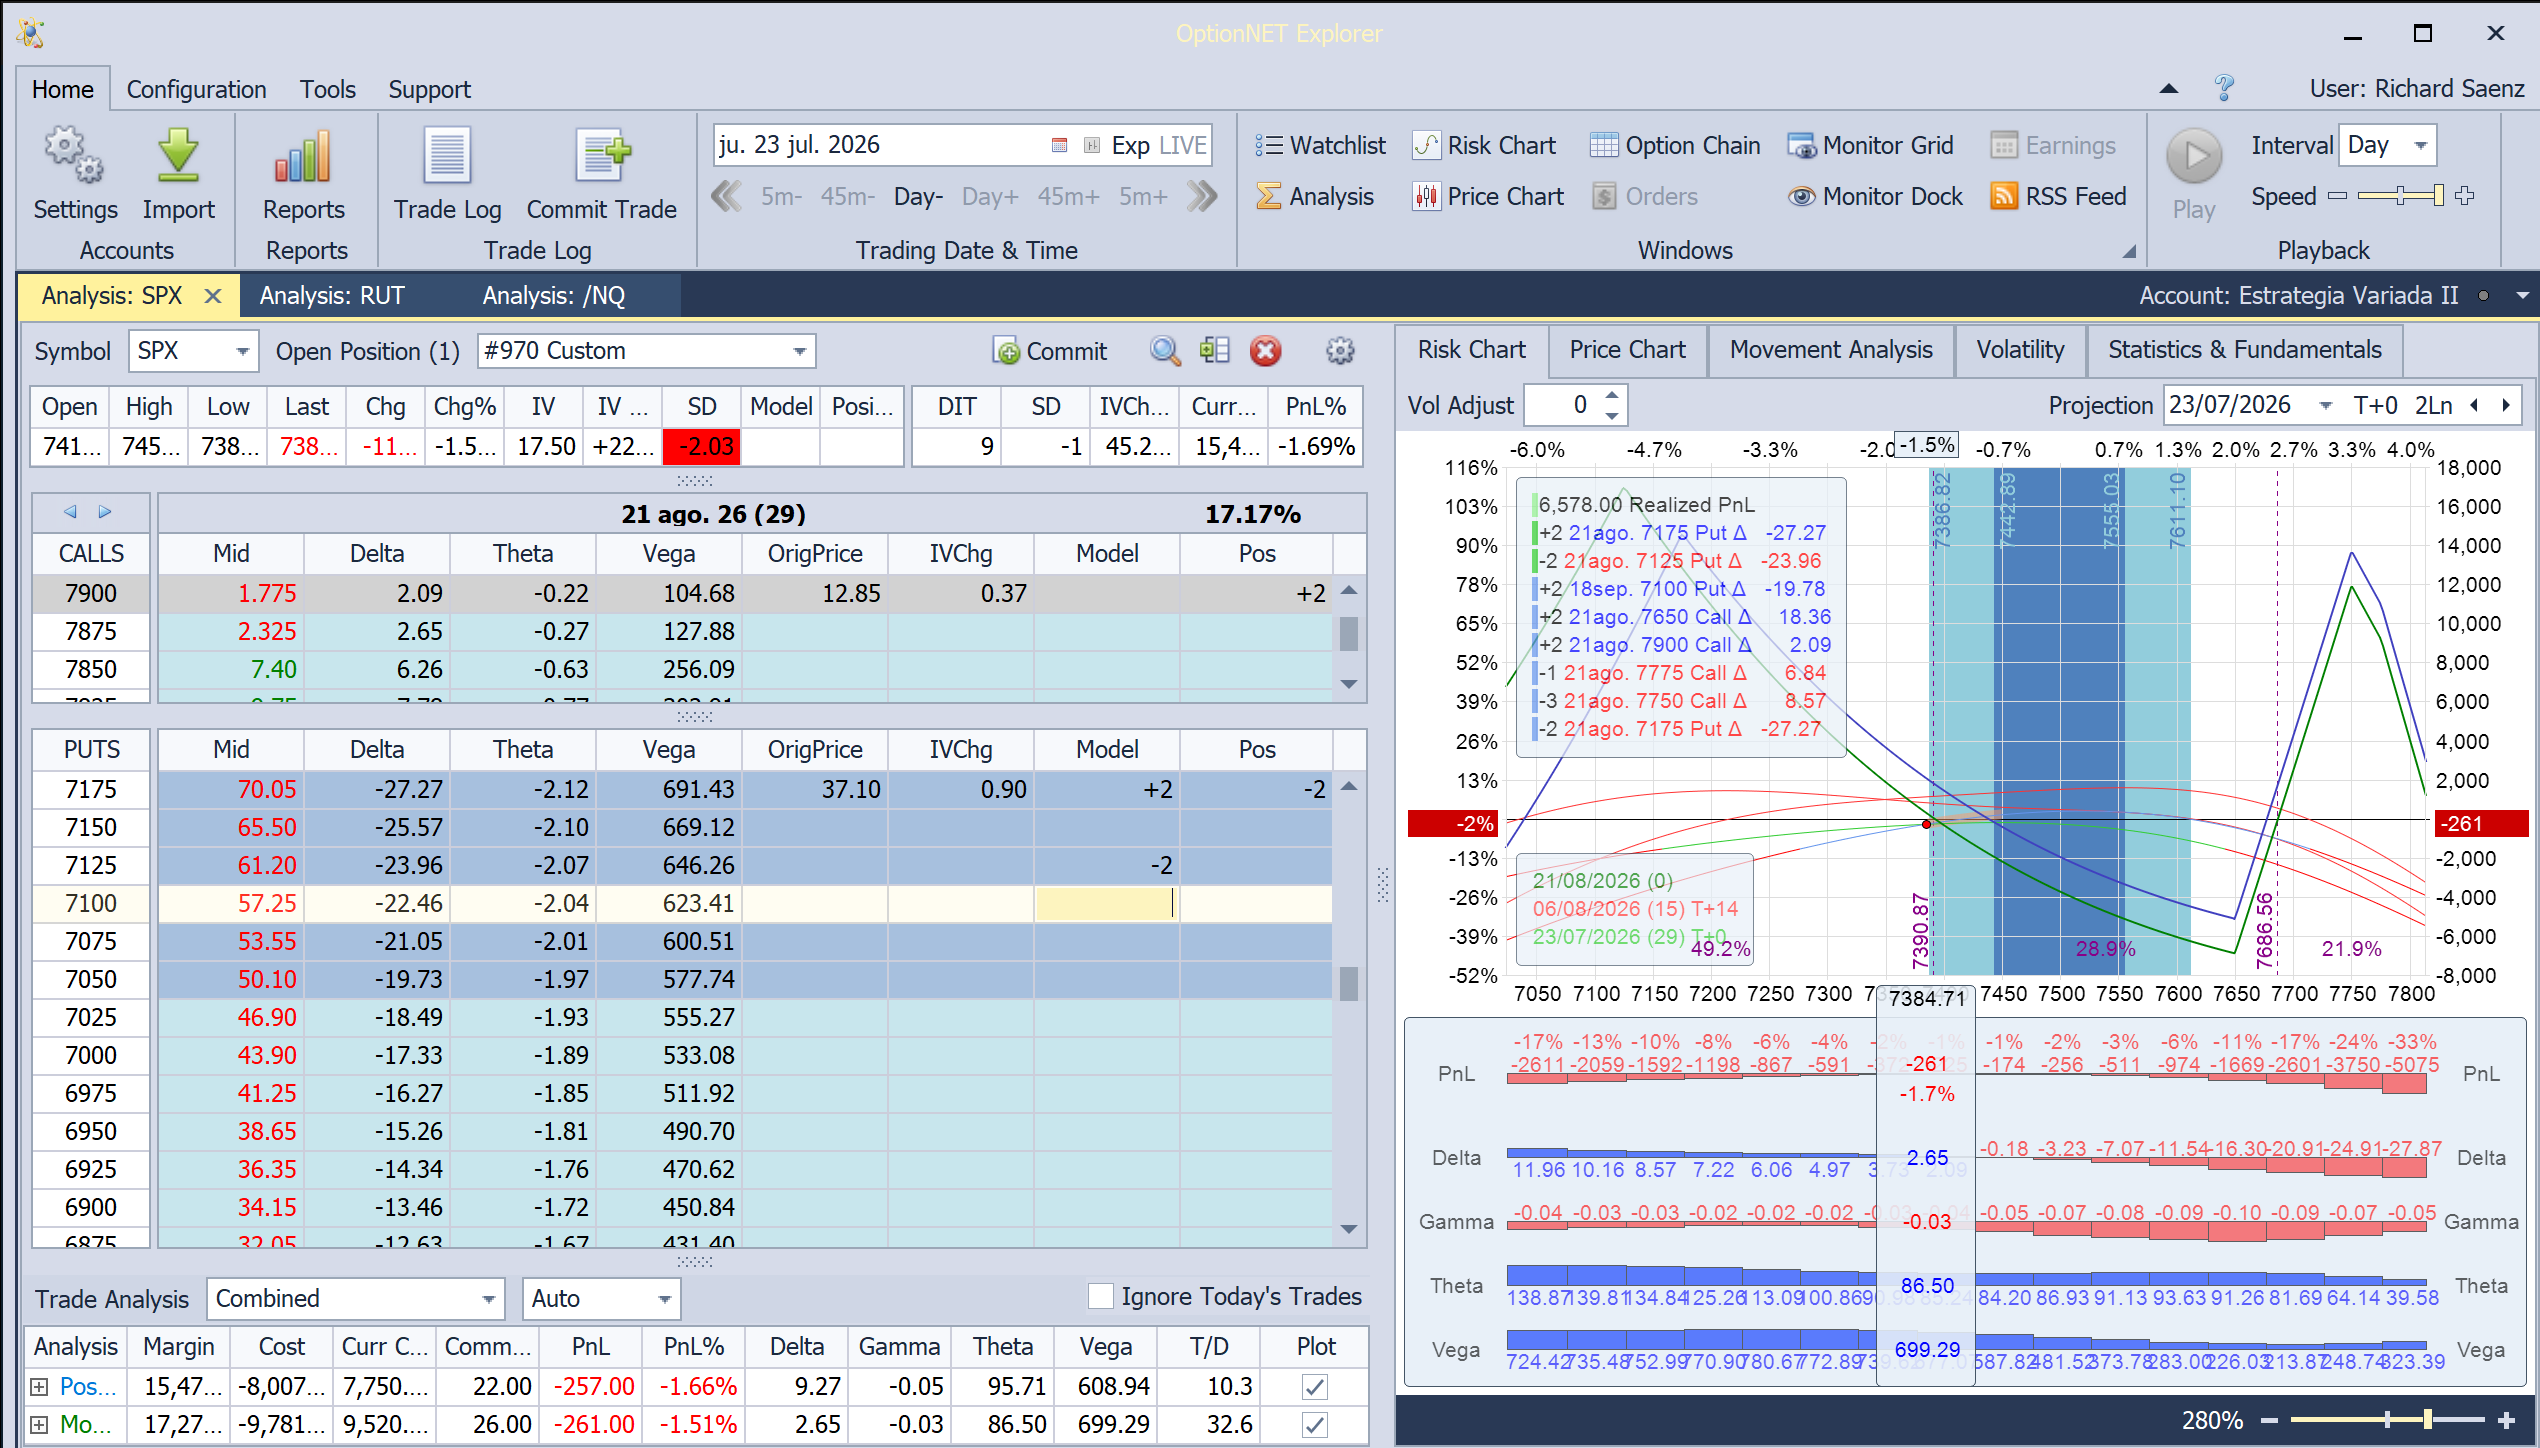The width and height of the screenshot is (2540, 1448).
Task: Switch to the Analysis: /NQ tab
Action: click(x=554, y=296)
